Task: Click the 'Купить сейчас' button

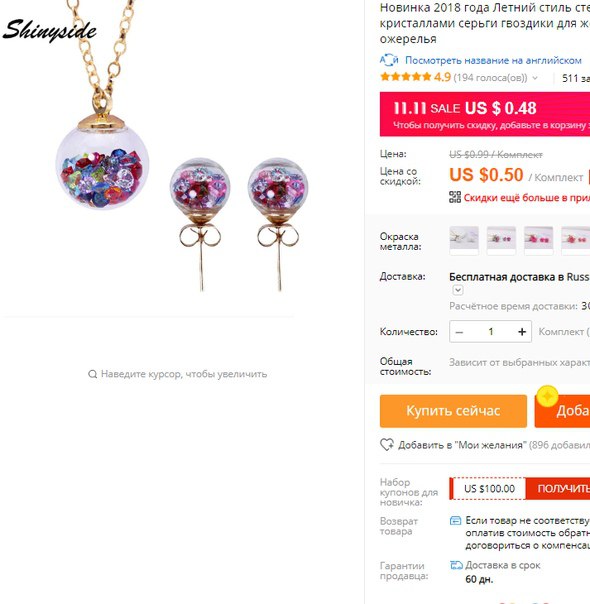Action: pos(453,411)
